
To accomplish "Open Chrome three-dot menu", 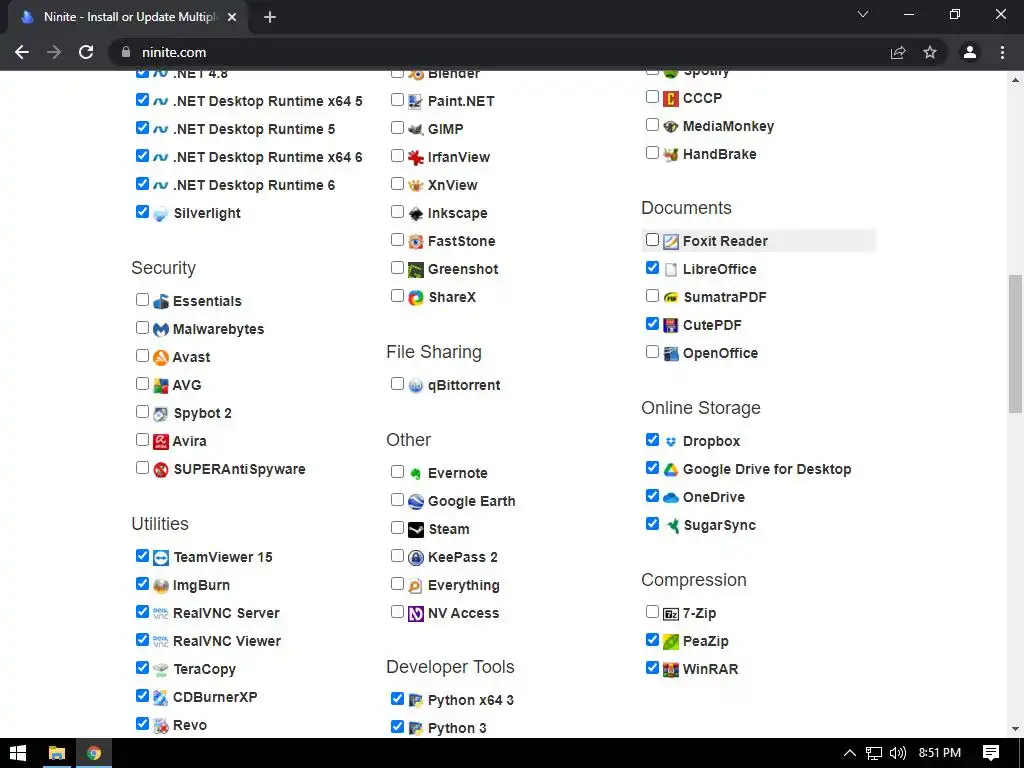I will click(1002, 52).
